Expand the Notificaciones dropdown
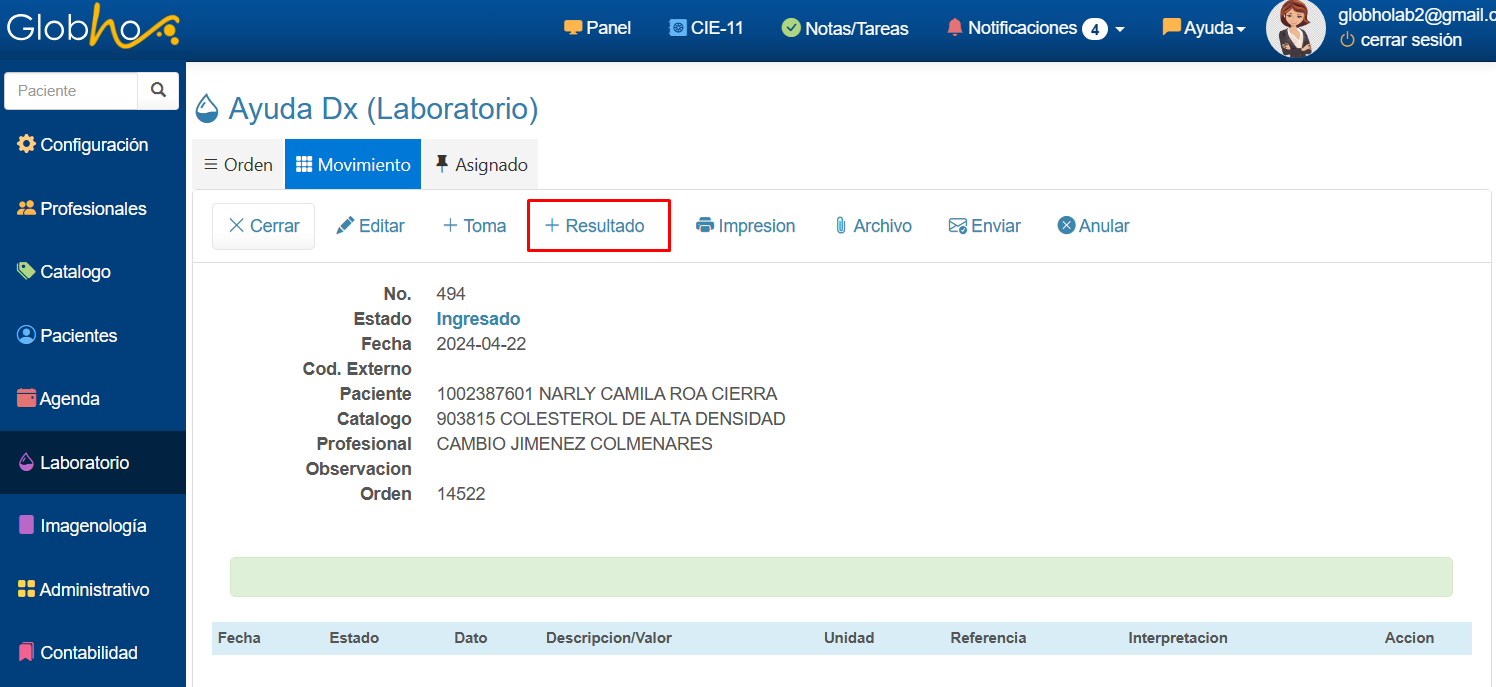 1035,28
